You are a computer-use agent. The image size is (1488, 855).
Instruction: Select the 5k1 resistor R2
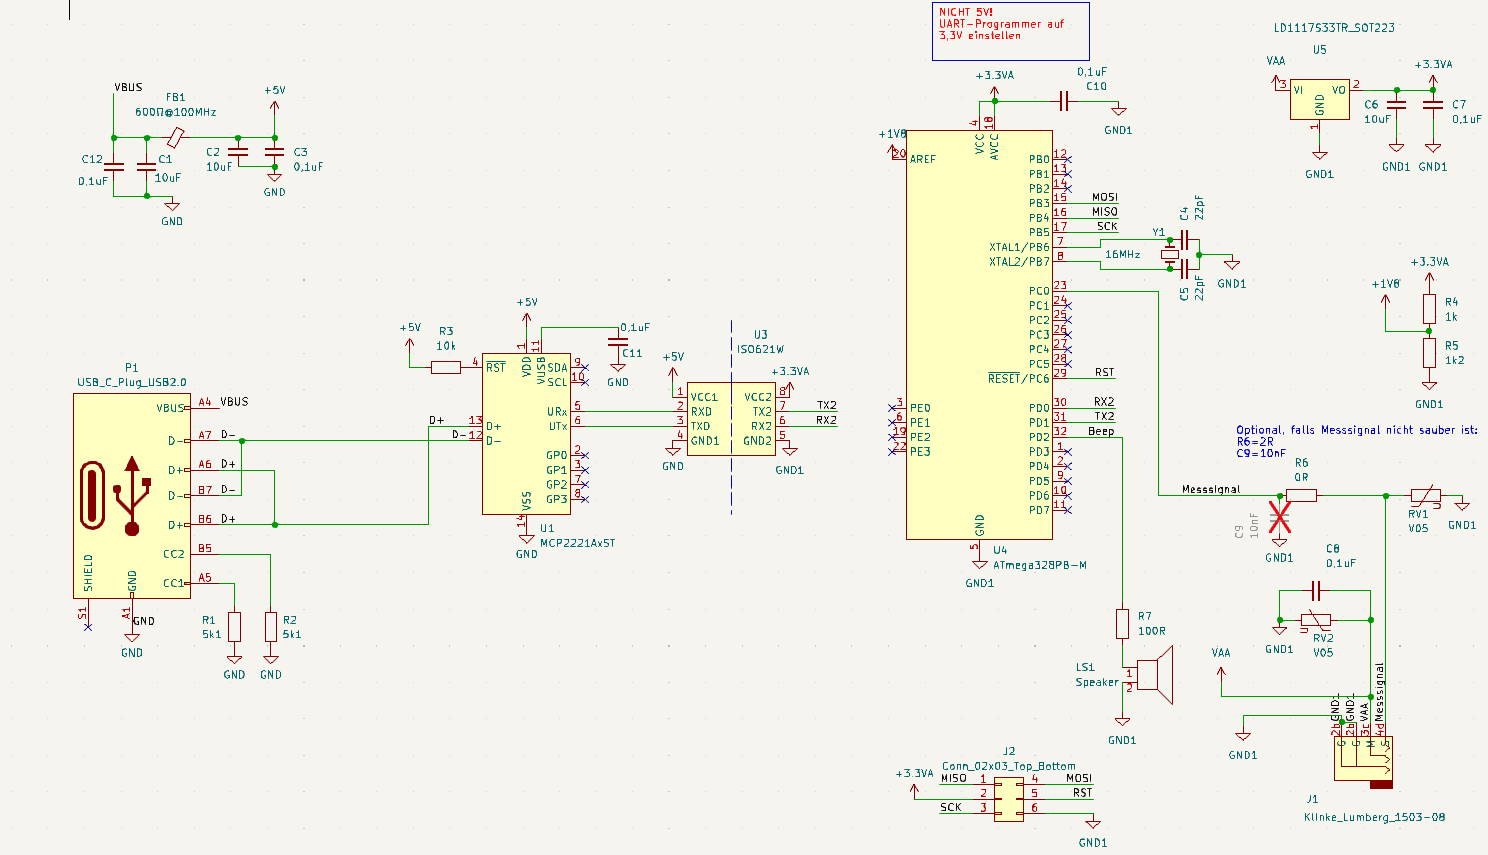(271, 627)
